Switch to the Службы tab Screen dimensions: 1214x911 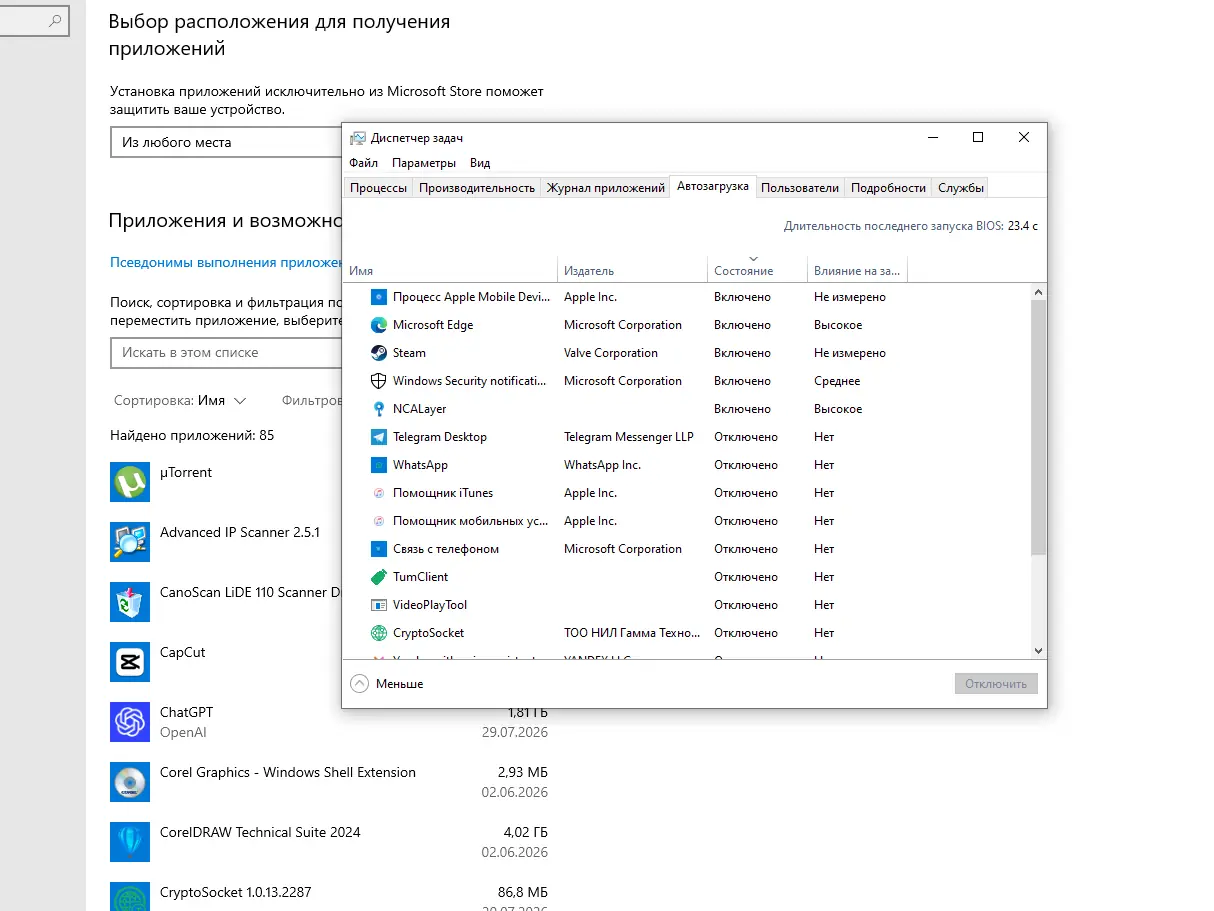coord(961,188)
